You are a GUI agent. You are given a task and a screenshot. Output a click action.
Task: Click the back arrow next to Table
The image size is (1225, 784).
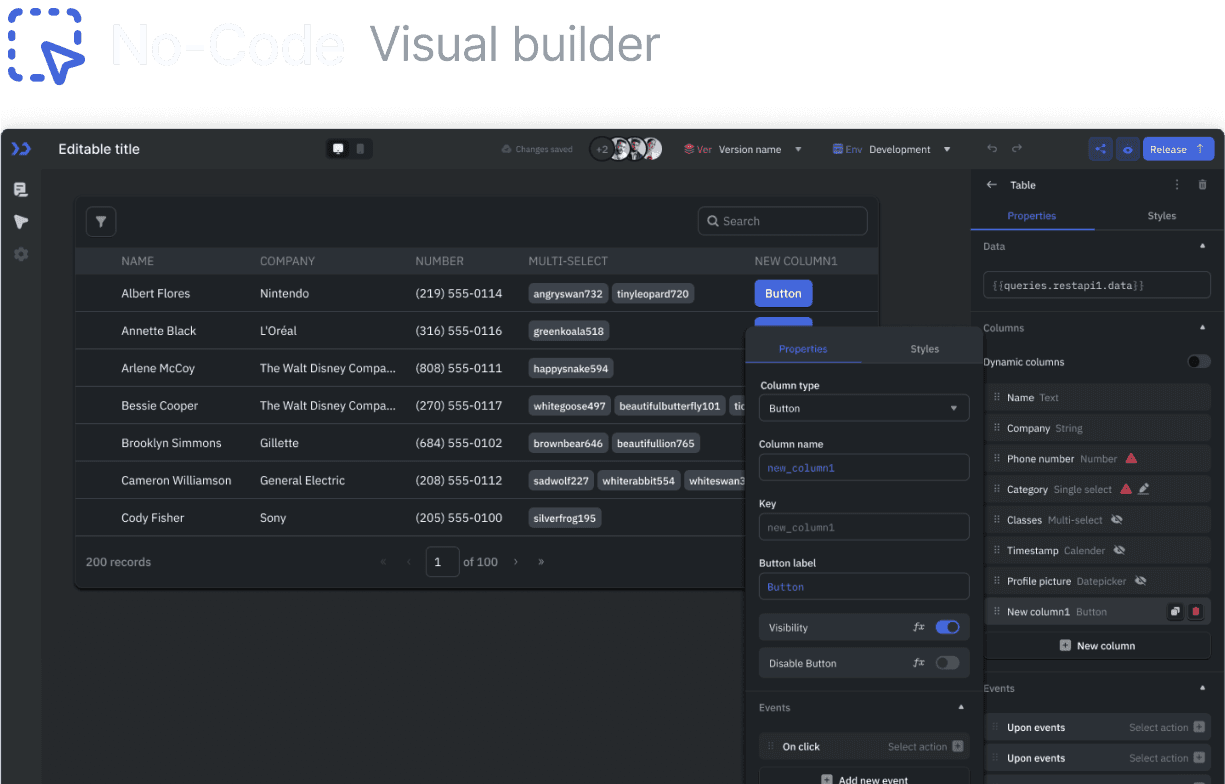coord(992,185)
